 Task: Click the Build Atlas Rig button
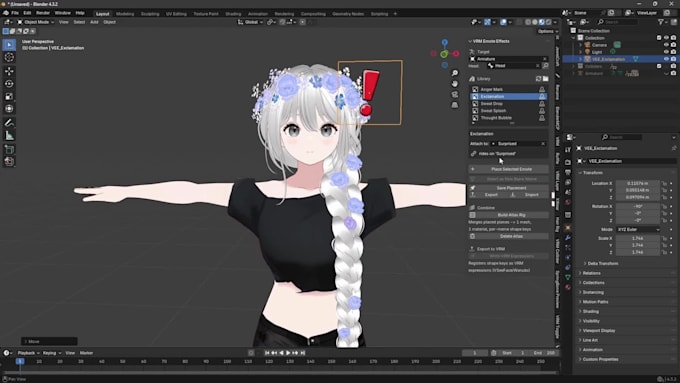coord(508,215)
